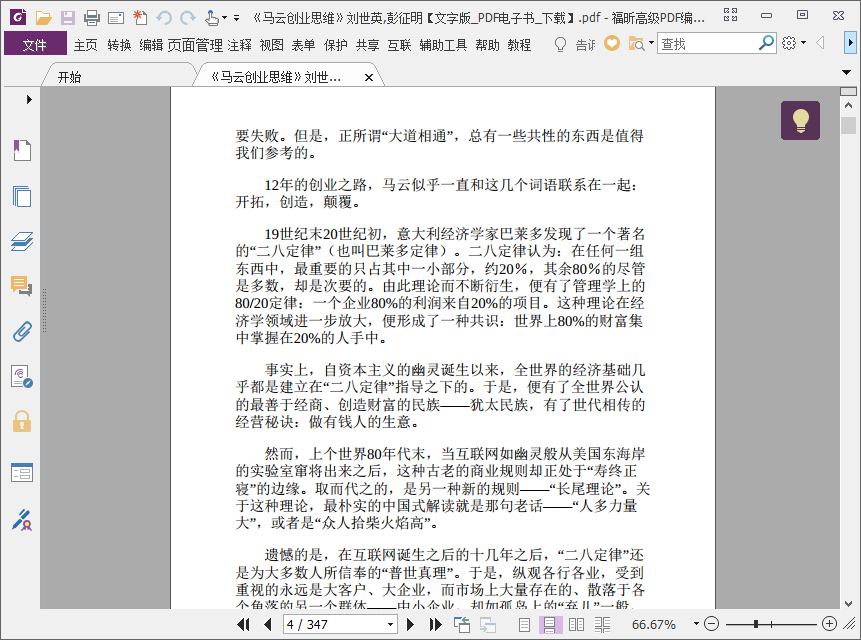Select continuous facing view mode
Image resolution: width=861 pixels, height=640 pixels.
click(x=602, y=625)
